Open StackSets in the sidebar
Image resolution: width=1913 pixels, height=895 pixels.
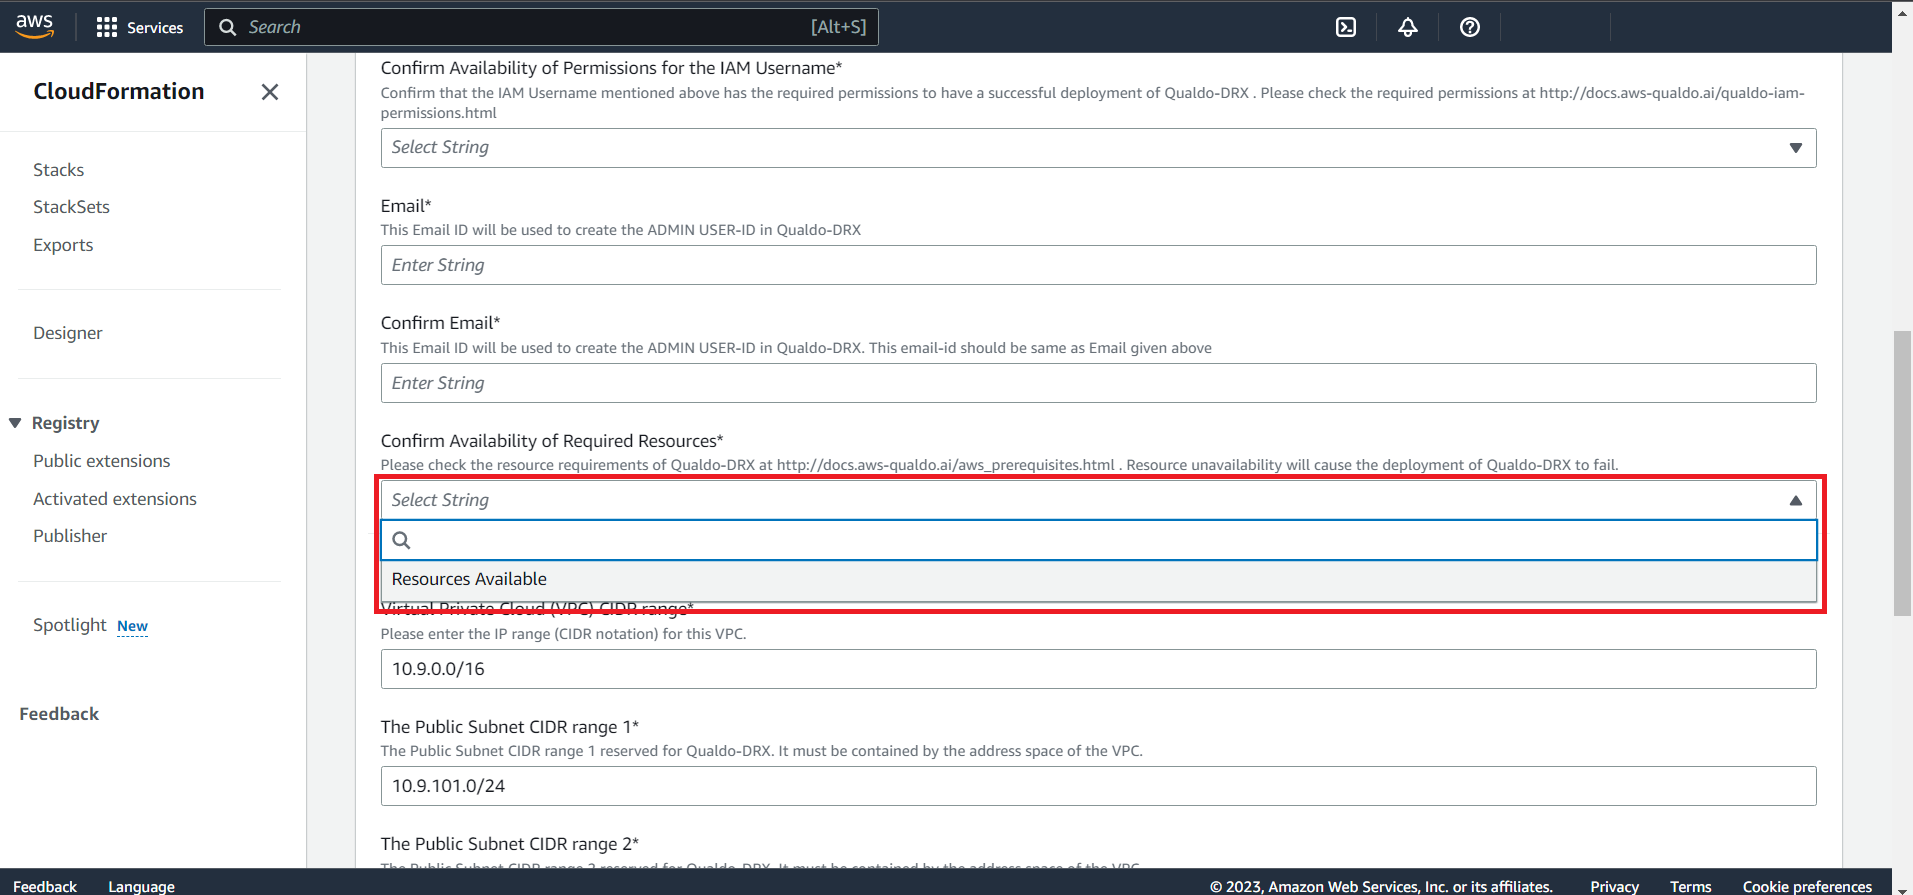[71, 207]
